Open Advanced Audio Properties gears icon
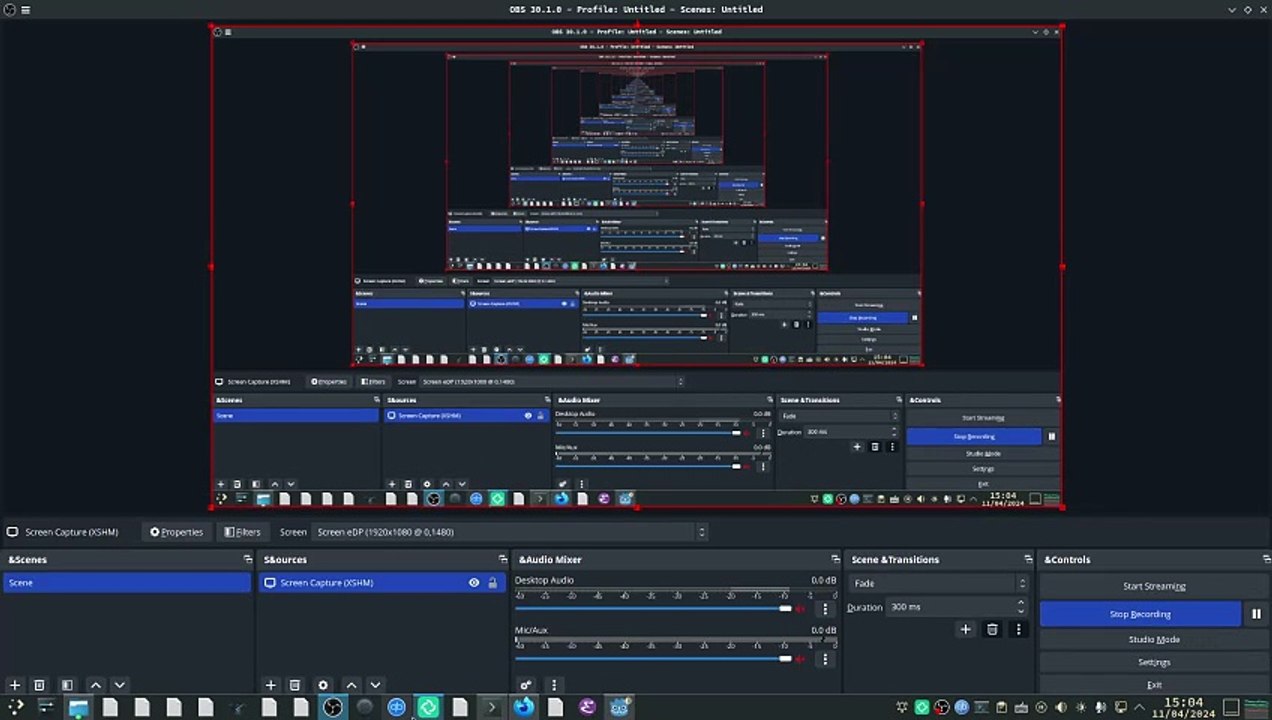The height and width of the screenshot is (720, 1272). coord(526,685)
